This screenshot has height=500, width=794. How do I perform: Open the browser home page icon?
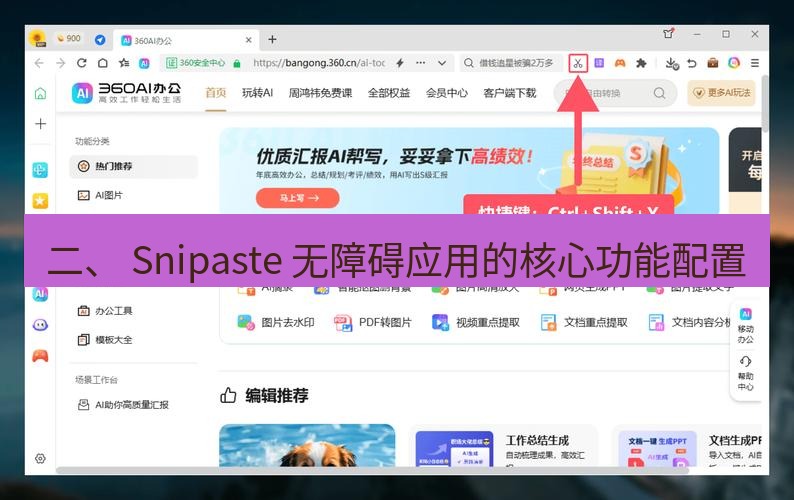103,63
